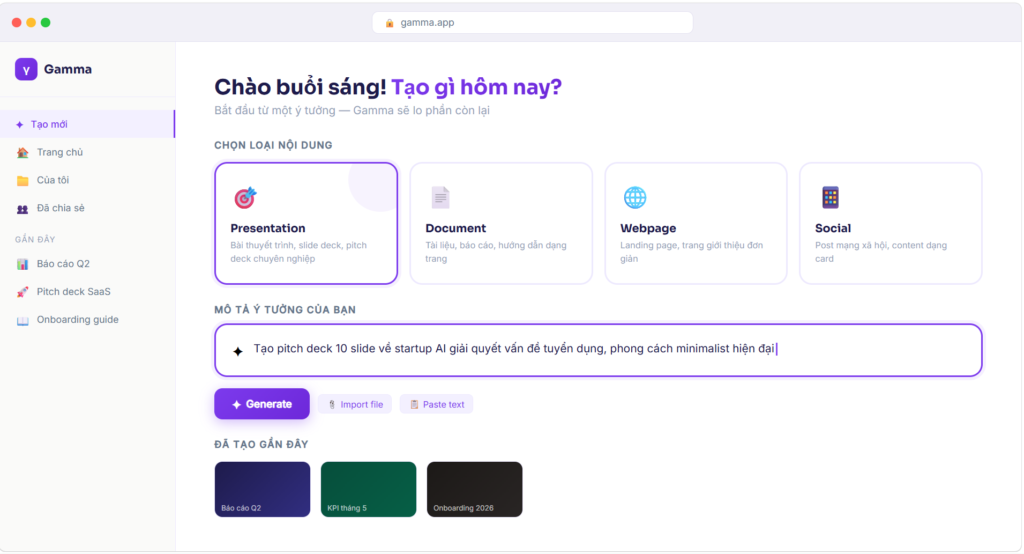Open the Onboarding 2026 thumbnail
This screenshot has width=1024, height=554.
point(475,489)
